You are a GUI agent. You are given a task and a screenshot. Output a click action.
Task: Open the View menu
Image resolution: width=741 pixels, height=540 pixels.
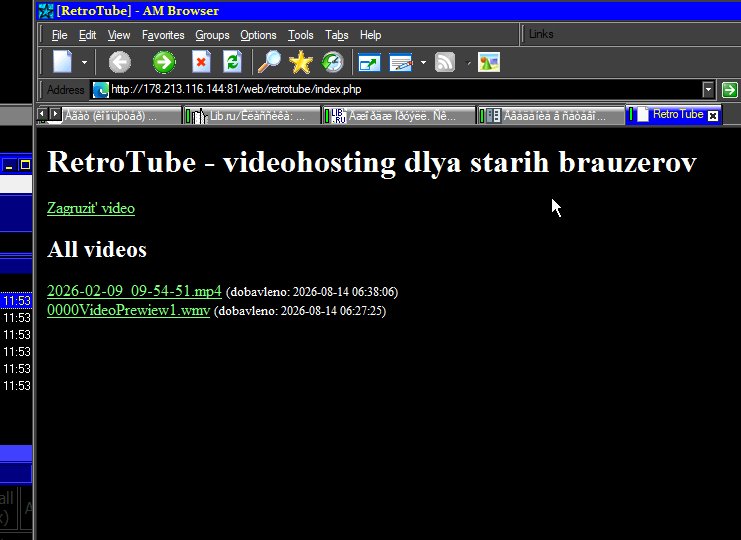click(x=119, y=35)
